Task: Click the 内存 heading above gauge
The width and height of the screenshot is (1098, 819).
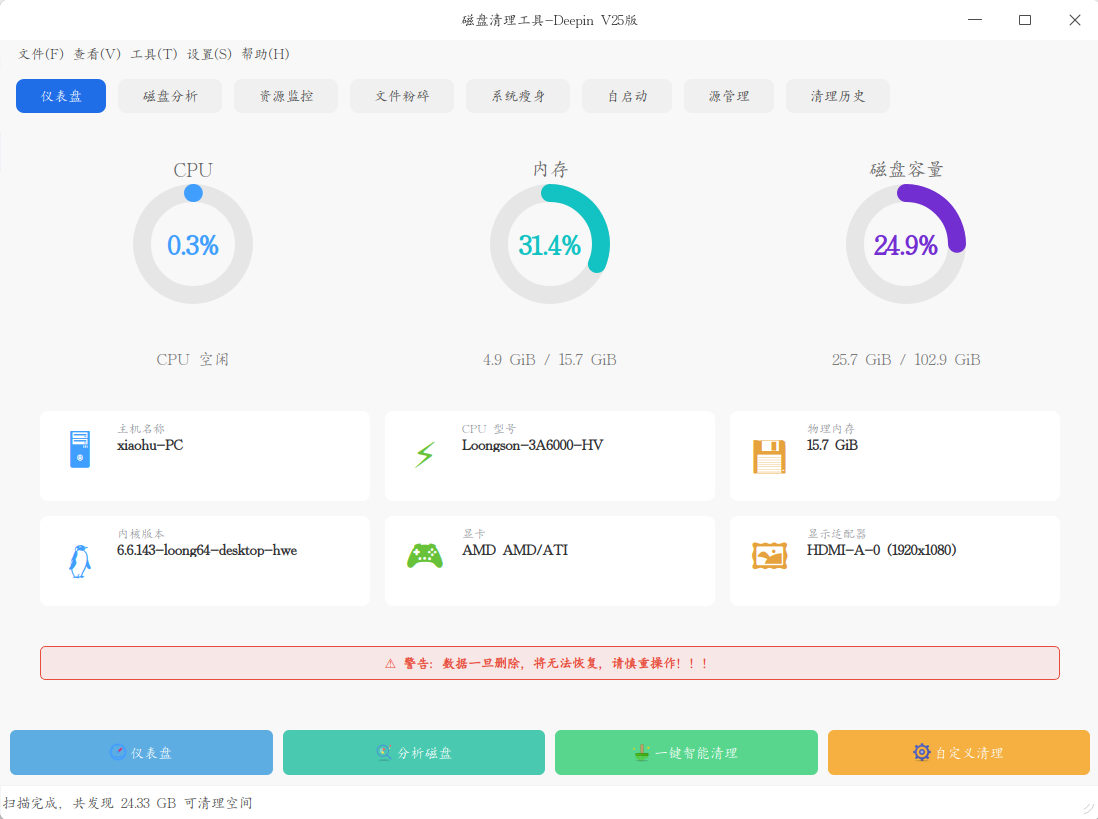Action: 550,169
